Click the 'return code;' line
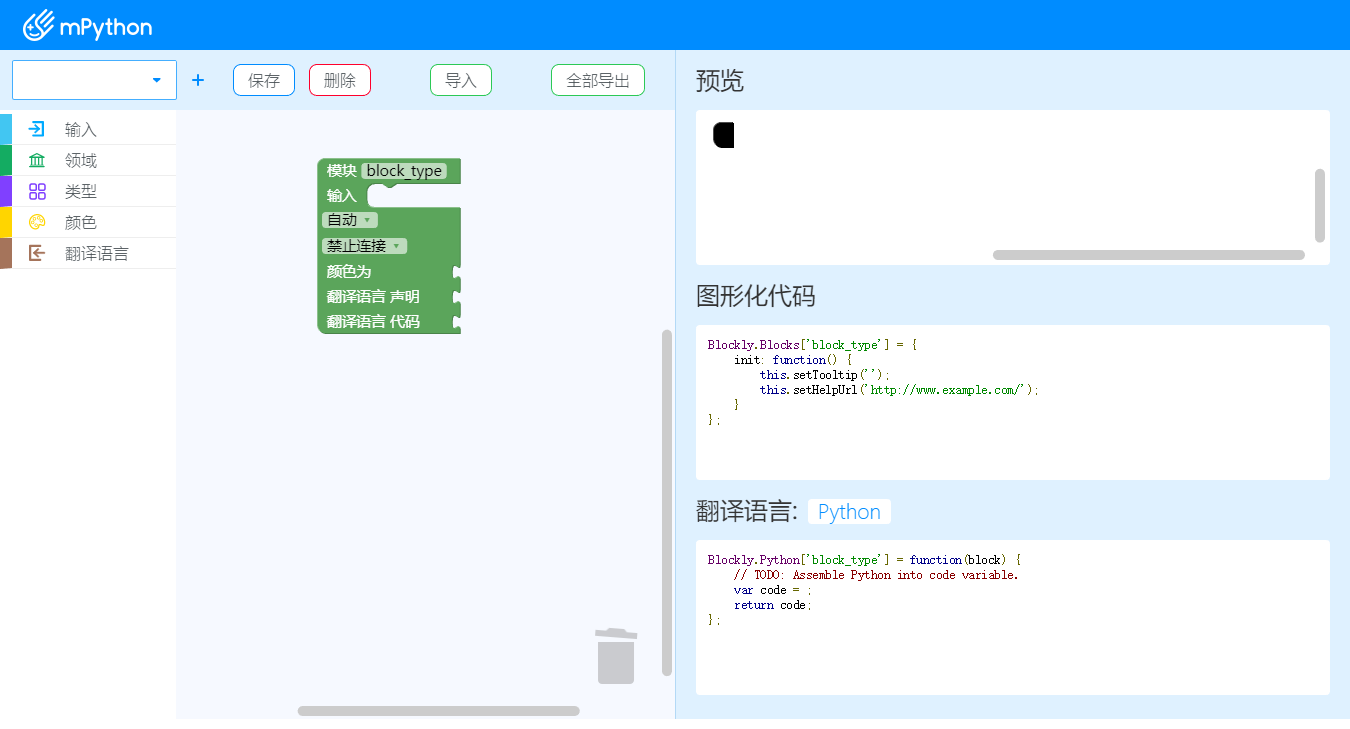This screenshot has height=729, width=1350. point(773,605)
